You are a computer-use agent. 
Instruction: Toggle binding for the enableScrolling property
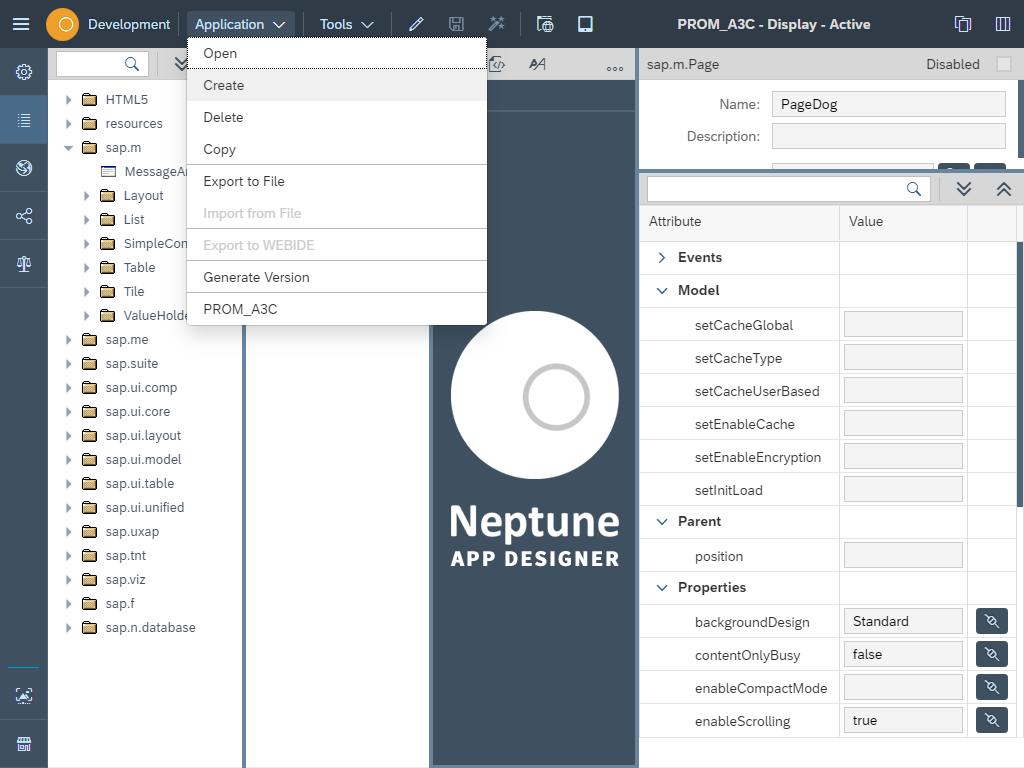coord(991,720)
